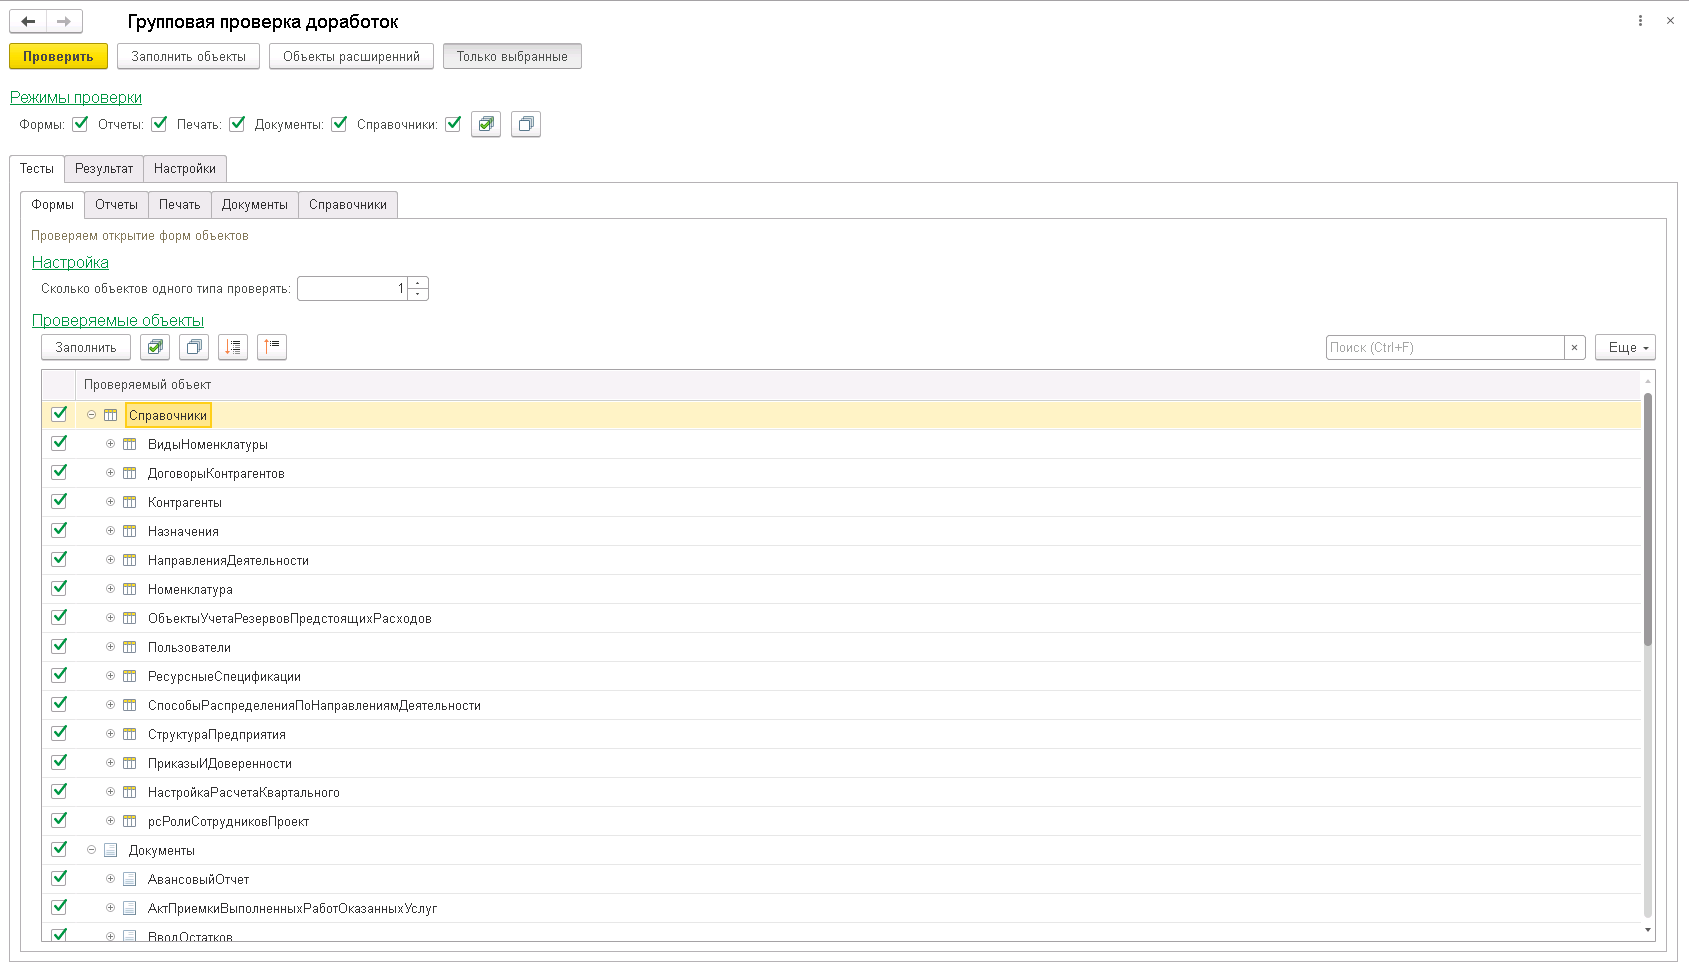1689x965 pixels.
Task: Toggle the Справочники mode checkbox
Action: pos(453,124)
